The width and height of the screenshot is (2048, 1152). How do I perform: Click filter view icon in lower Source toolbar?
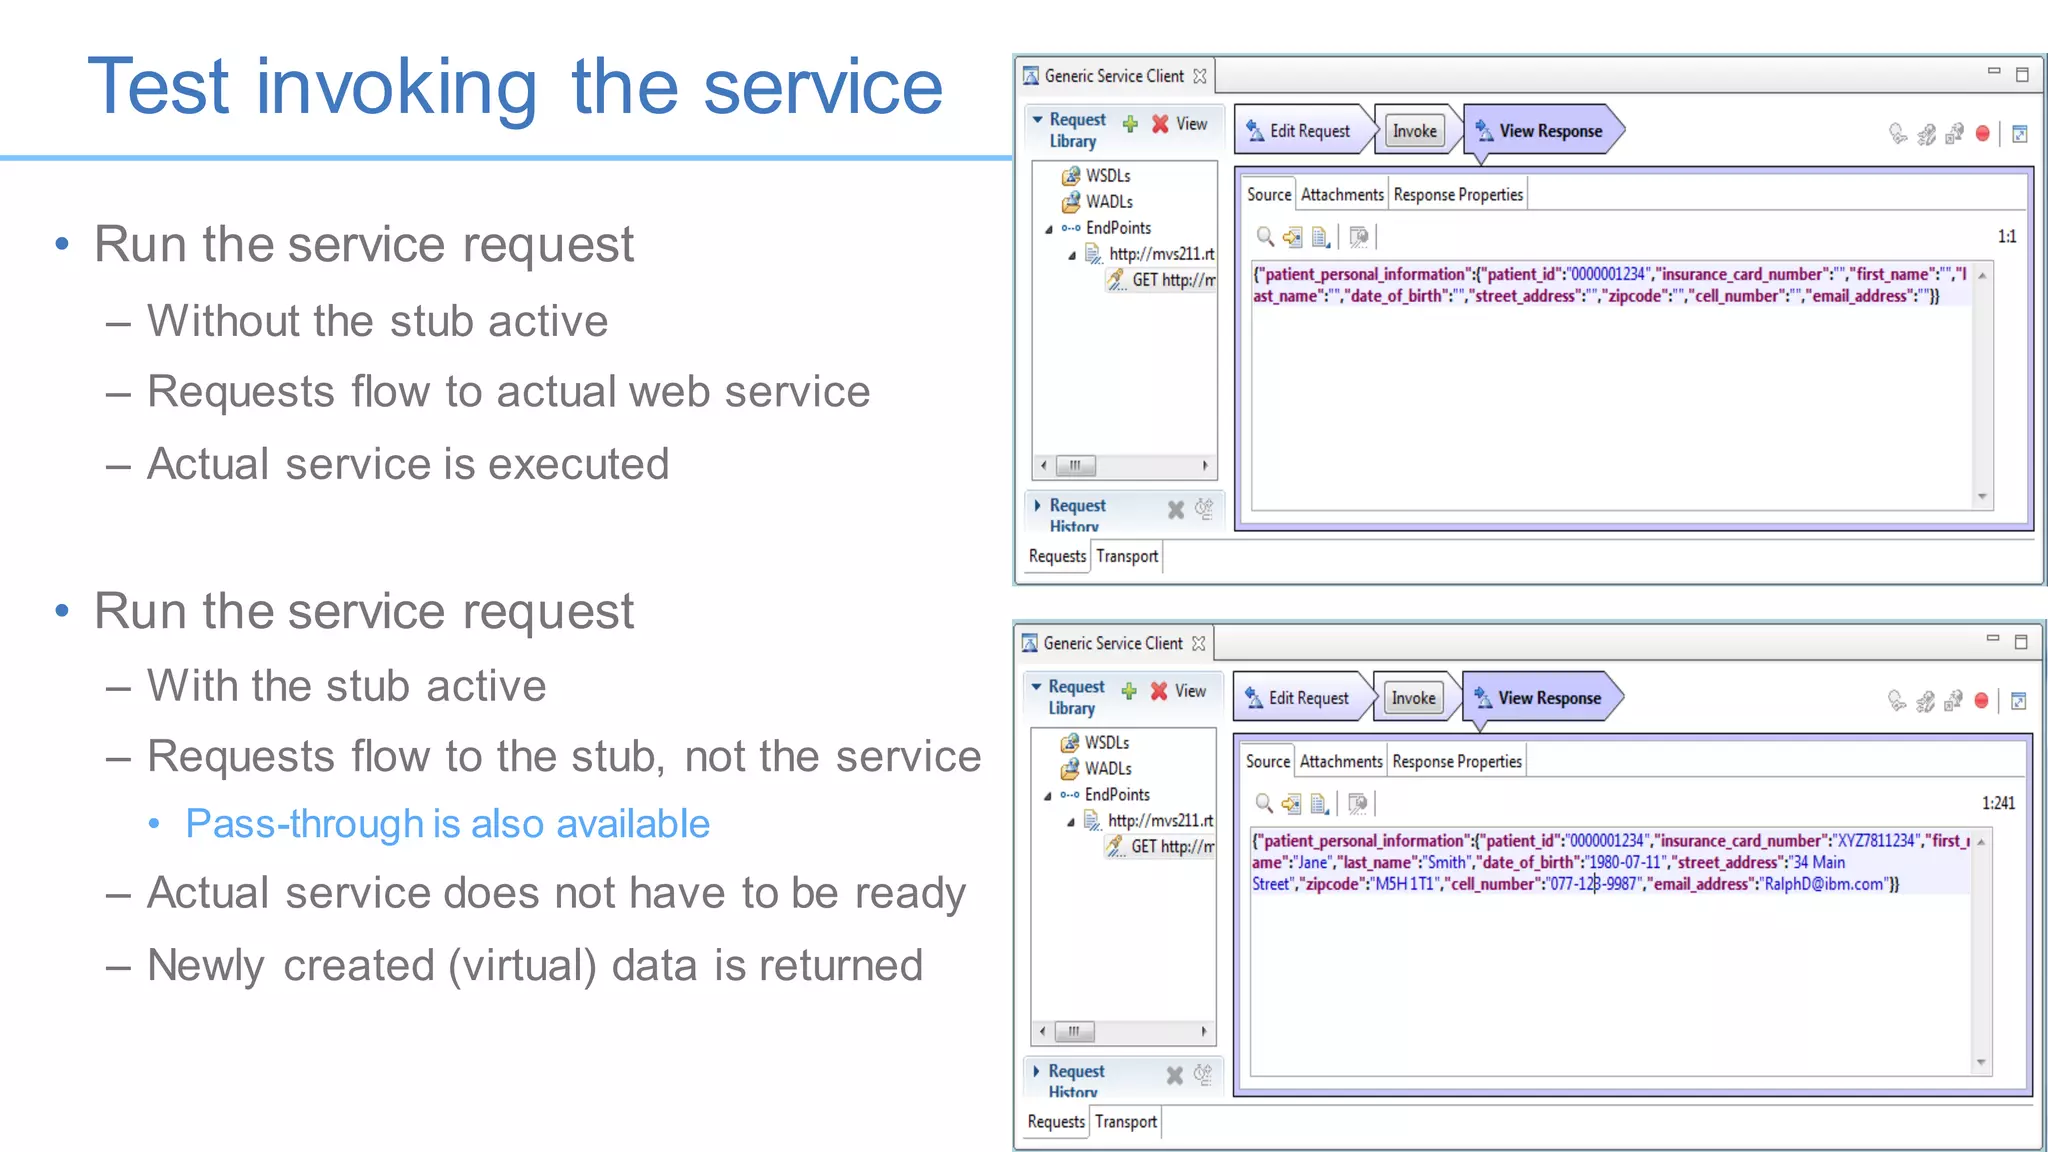pyautogui.click(x=1357, y=803)
